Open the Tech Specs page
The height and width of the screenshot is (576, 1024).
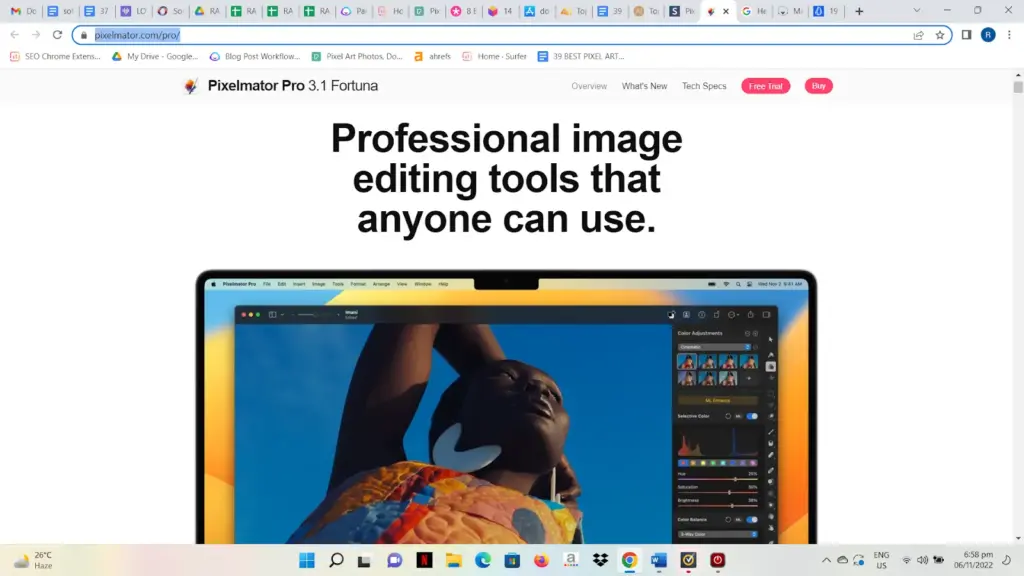coord(704,86)
